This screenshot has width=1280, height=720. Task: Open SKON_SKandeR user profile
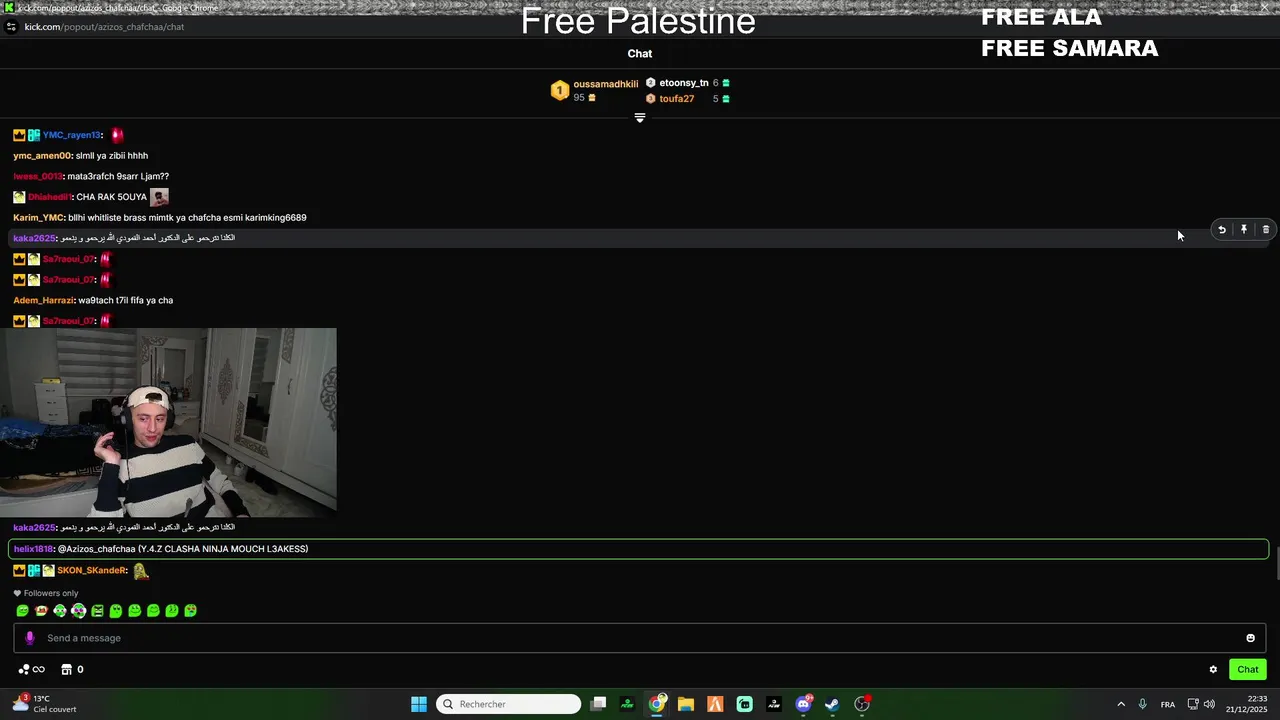92,571
